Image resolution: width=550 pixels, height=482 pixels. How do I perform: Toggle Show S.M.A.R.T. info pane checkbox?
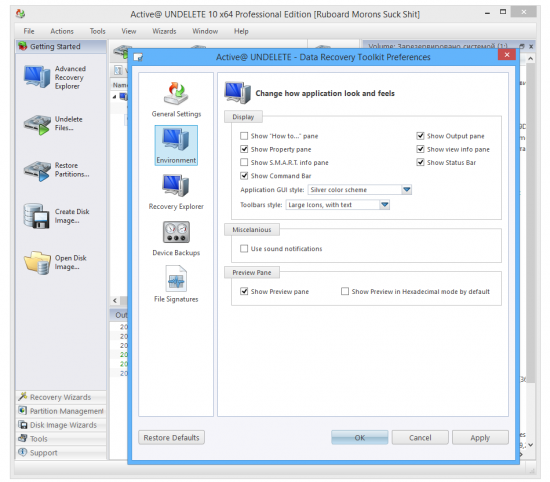coord(244,162)
